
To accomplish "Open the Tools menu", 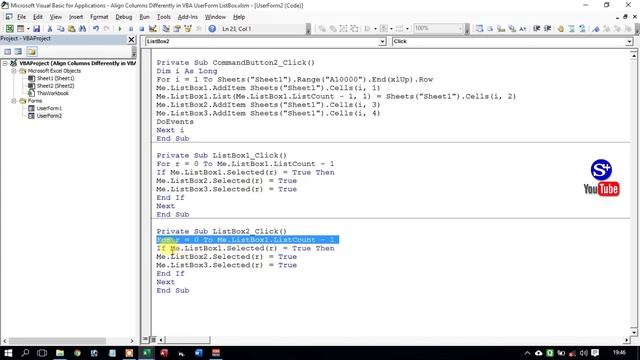I will 164,17.
